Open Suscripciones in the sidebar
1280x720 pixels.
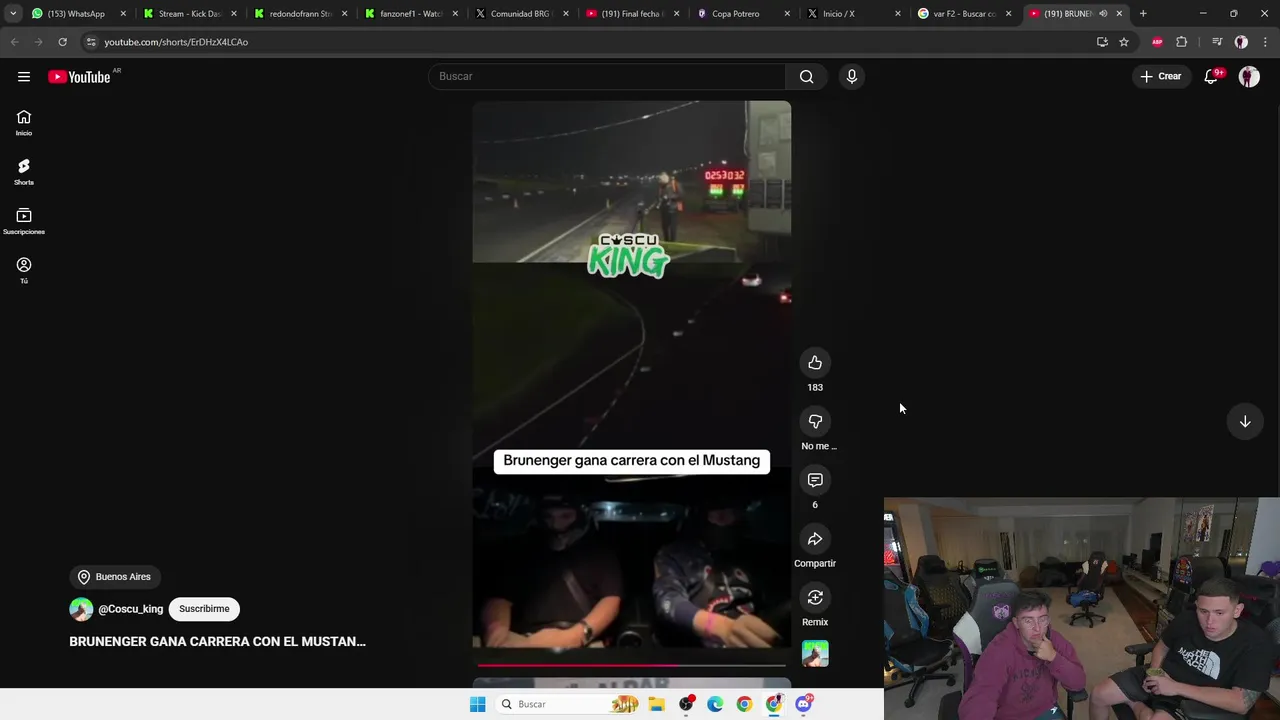[24, 221]
